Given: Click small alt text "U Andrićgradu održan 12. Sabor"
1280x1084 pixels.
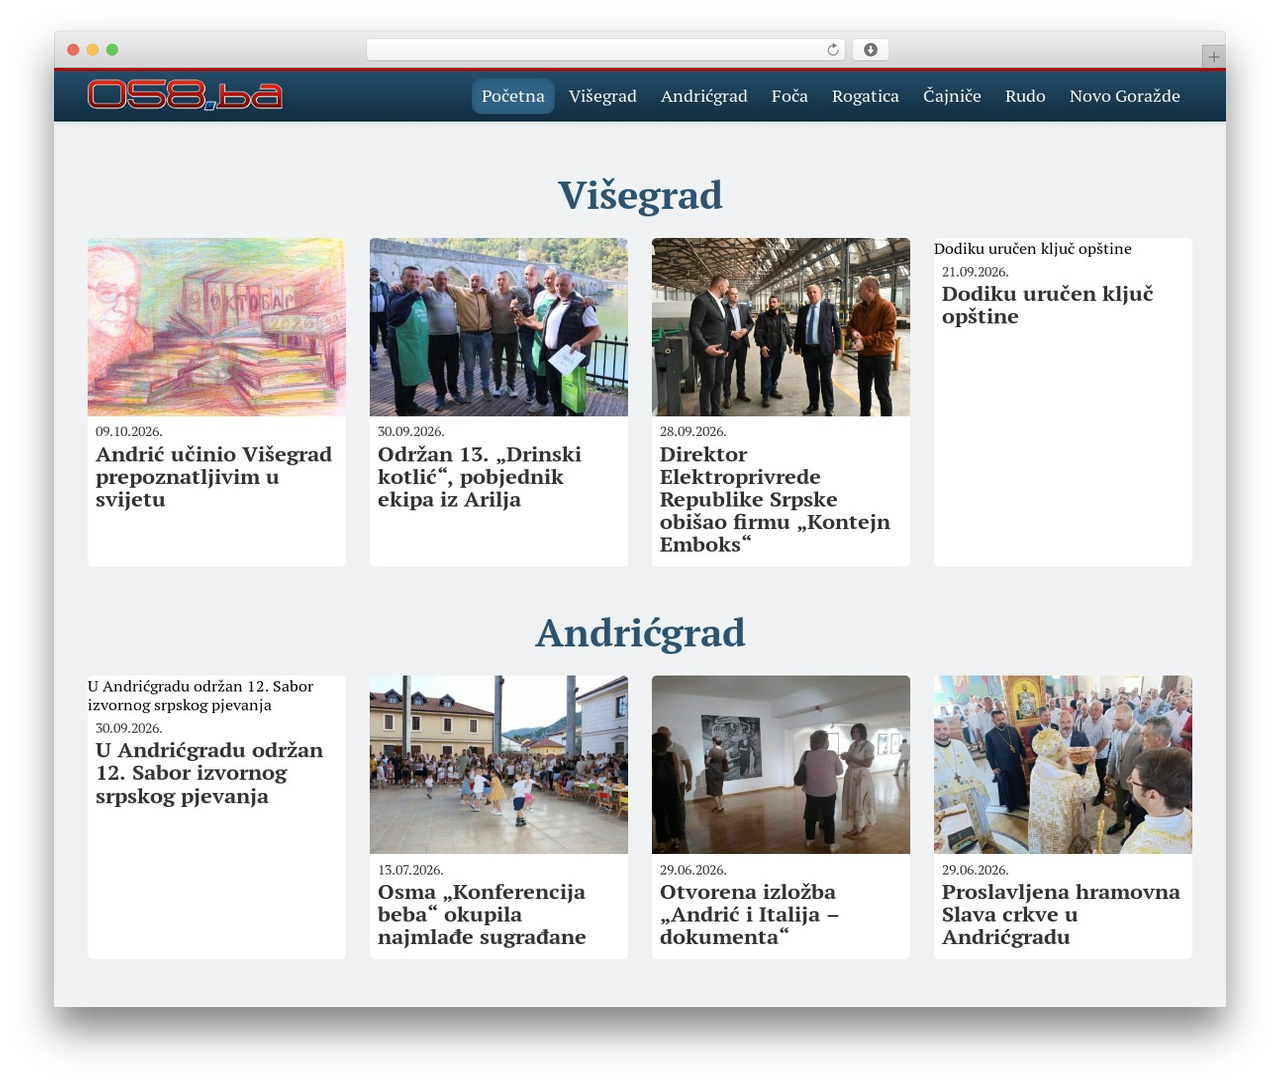Looking at the screenshot, I should tap(201, 695).
